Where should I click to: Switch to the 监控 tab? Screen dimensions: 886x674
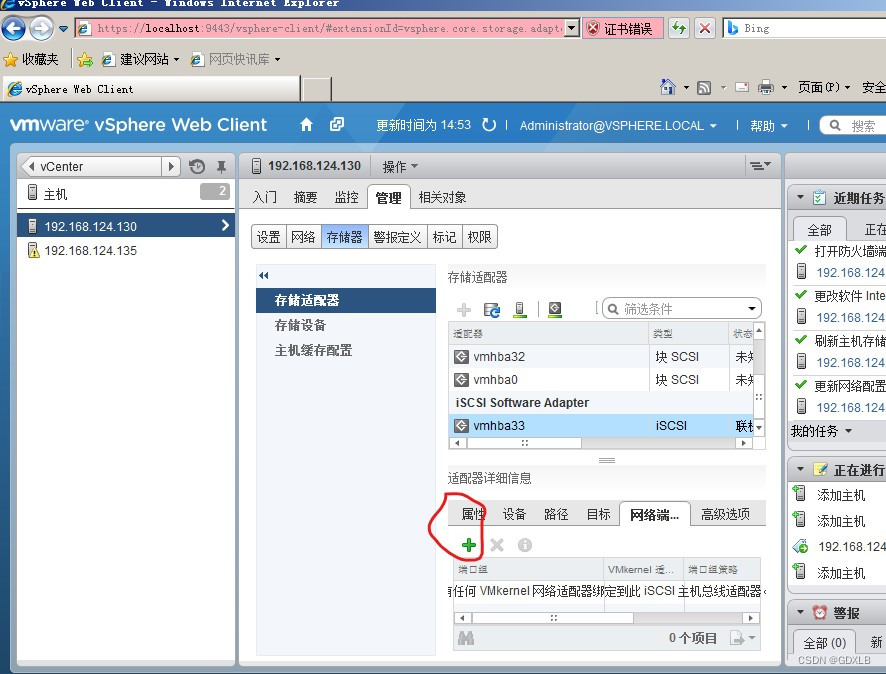click(346, 197)
